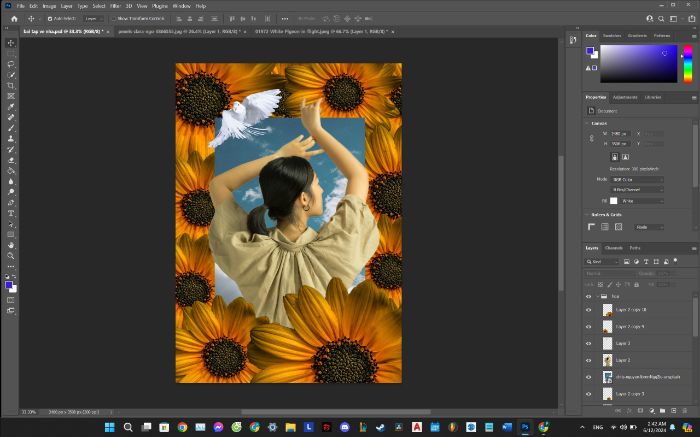Screen dimensions: 700x437
Task: Select the Eyedropper tool
Action: coord(11,107)
